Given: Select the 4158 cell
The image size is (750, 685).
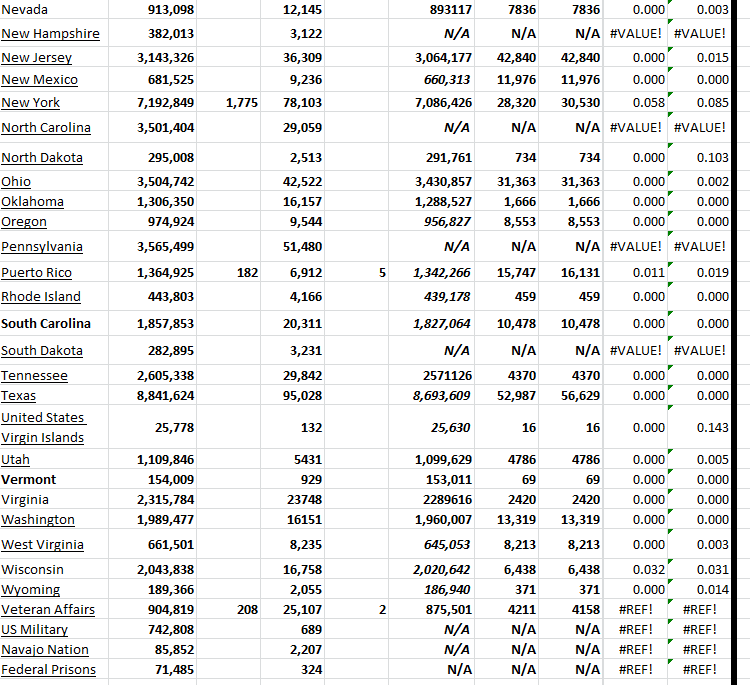Looking at the screenshot, I should [571, 609].
